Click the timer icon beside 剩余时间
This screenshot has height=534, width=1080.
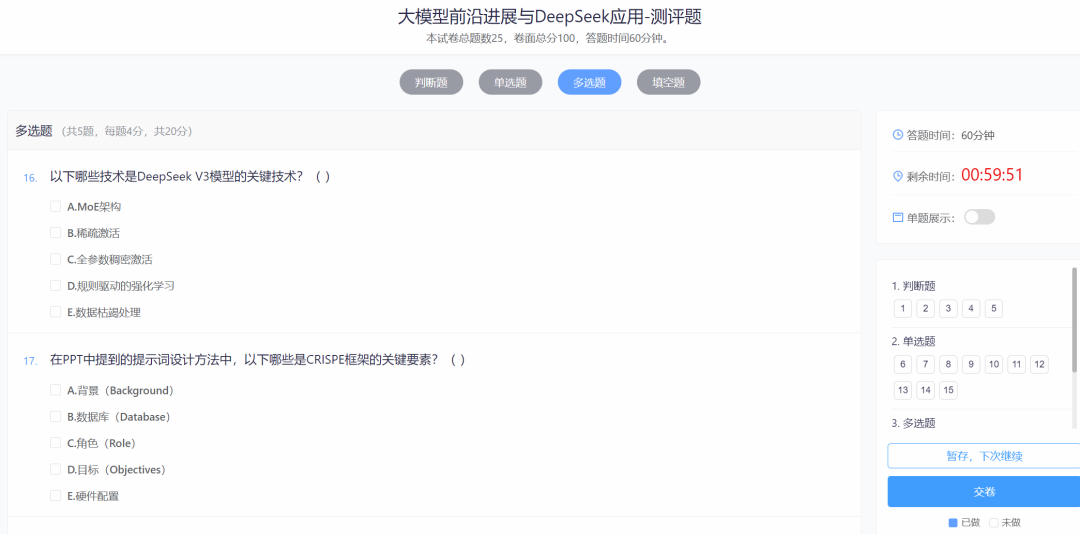pyautogui.click(x=897, y=176)
